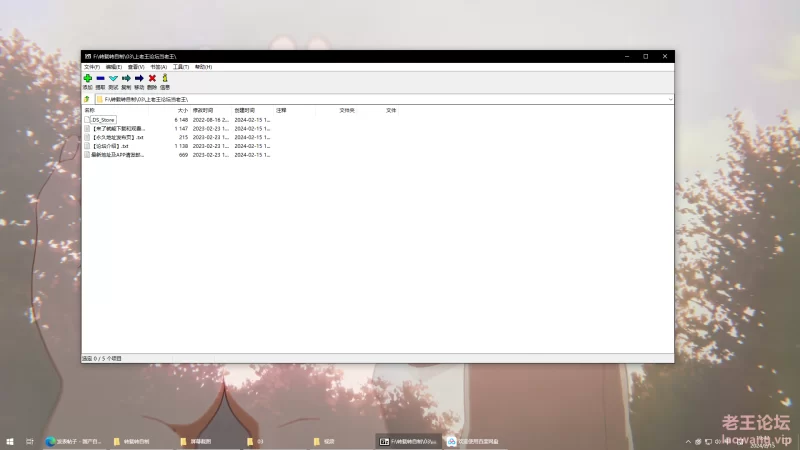Image resolution: width=800 pixels, height=450 pixels.
Task: Click the 215 size cell
Action: (183, 137)
